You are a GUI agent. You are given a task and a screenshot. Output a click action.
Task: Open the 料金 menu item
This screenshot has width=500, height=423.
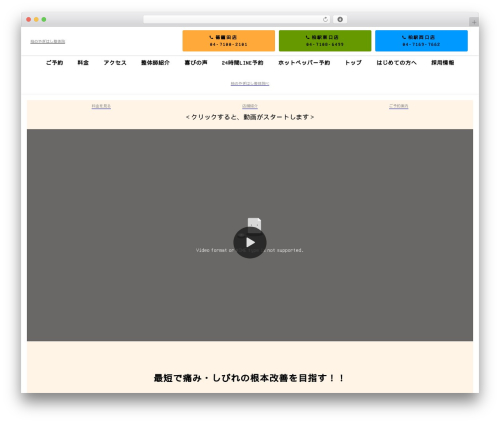pyautogui.click(x=83, y=63)
